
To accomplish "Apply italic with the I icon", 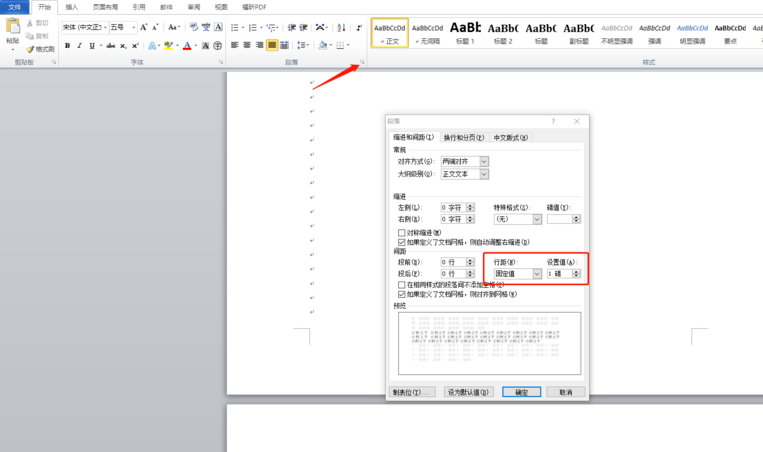I will (80, 46).
